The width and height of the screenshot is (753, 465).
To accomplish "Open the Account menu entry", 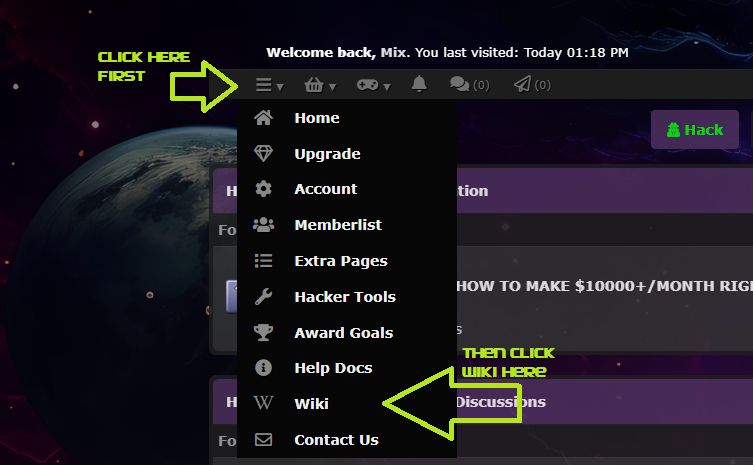I will 326,189.
